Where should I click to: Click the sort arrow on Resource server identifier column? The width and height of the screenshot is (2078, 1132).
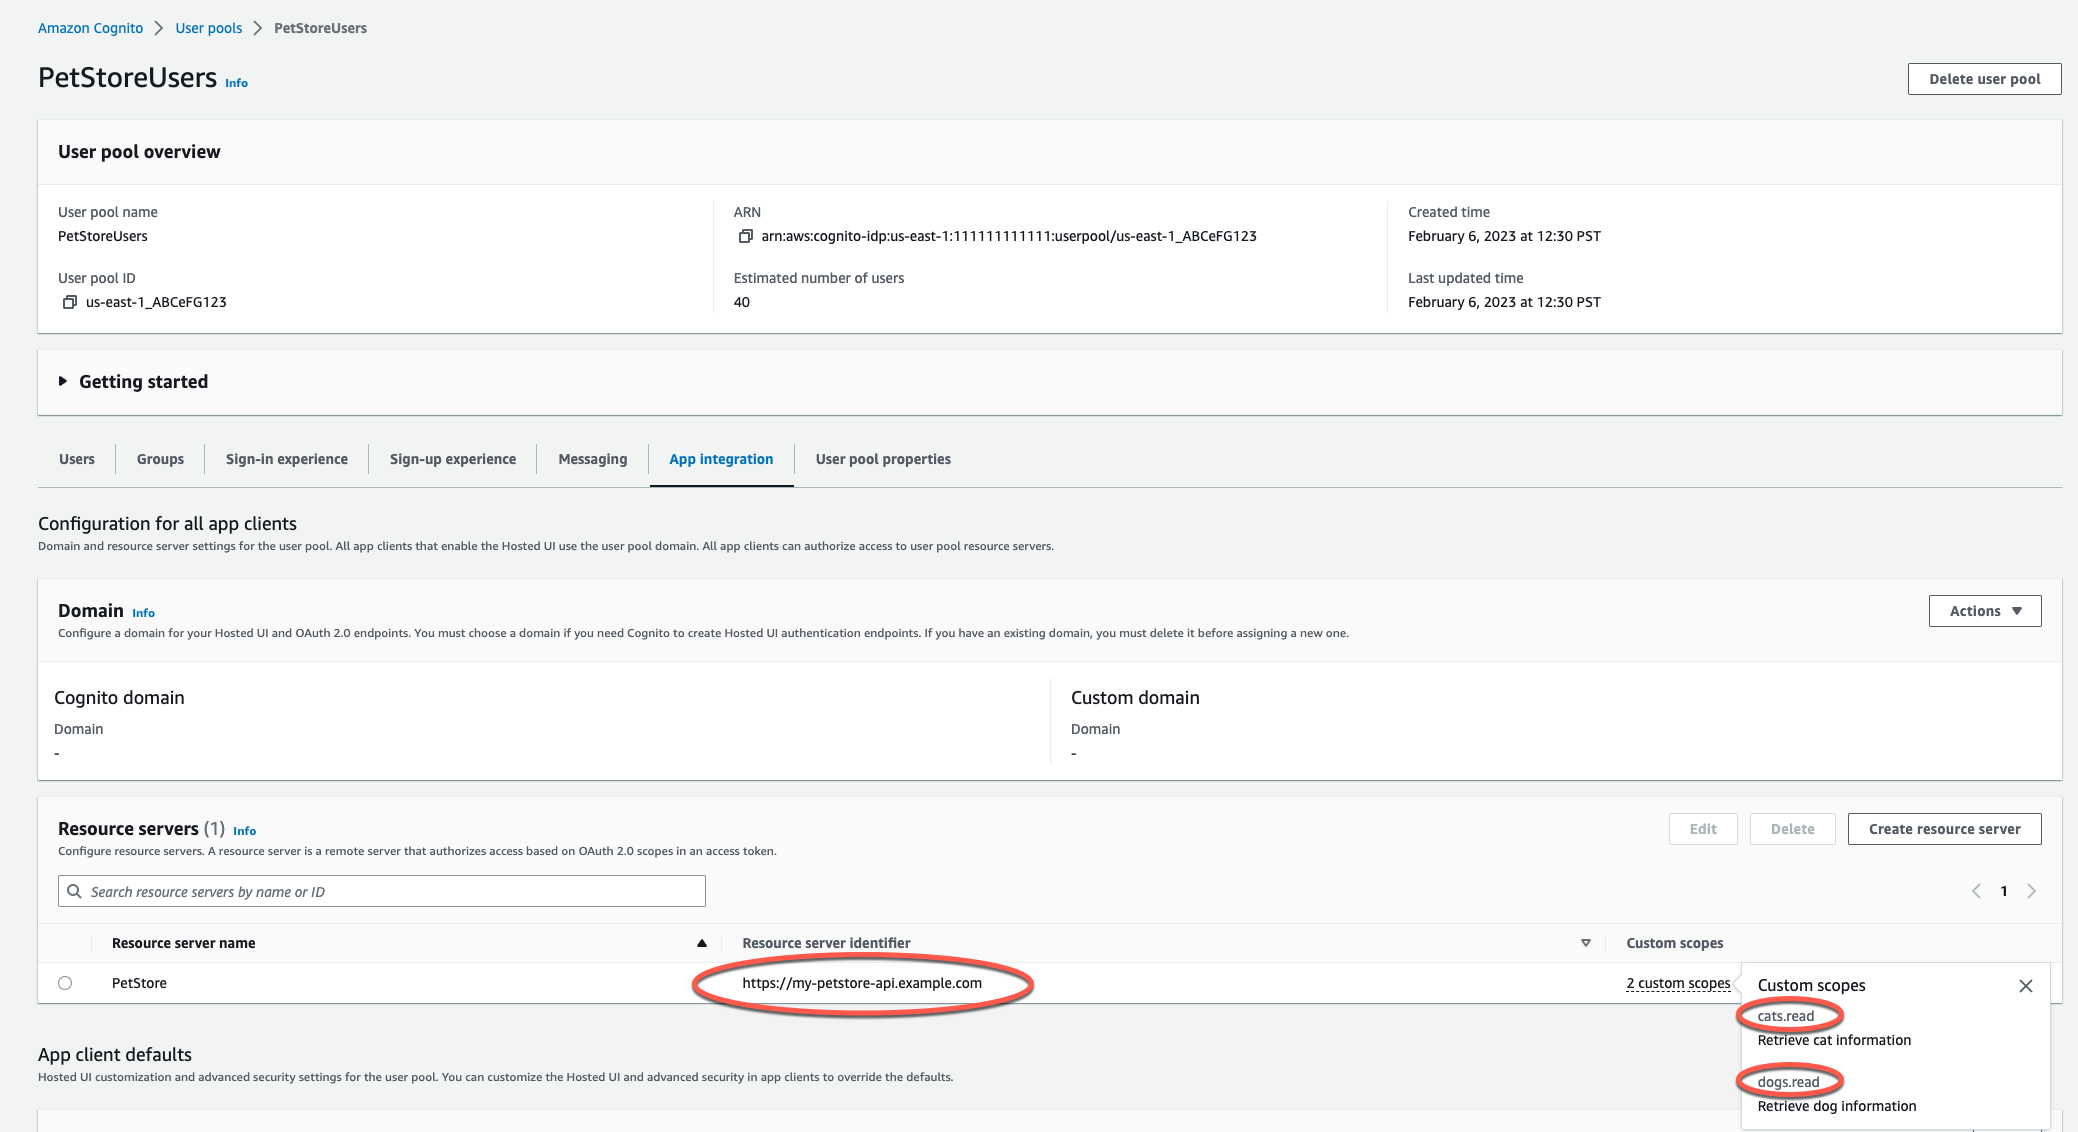(1585, 942)
